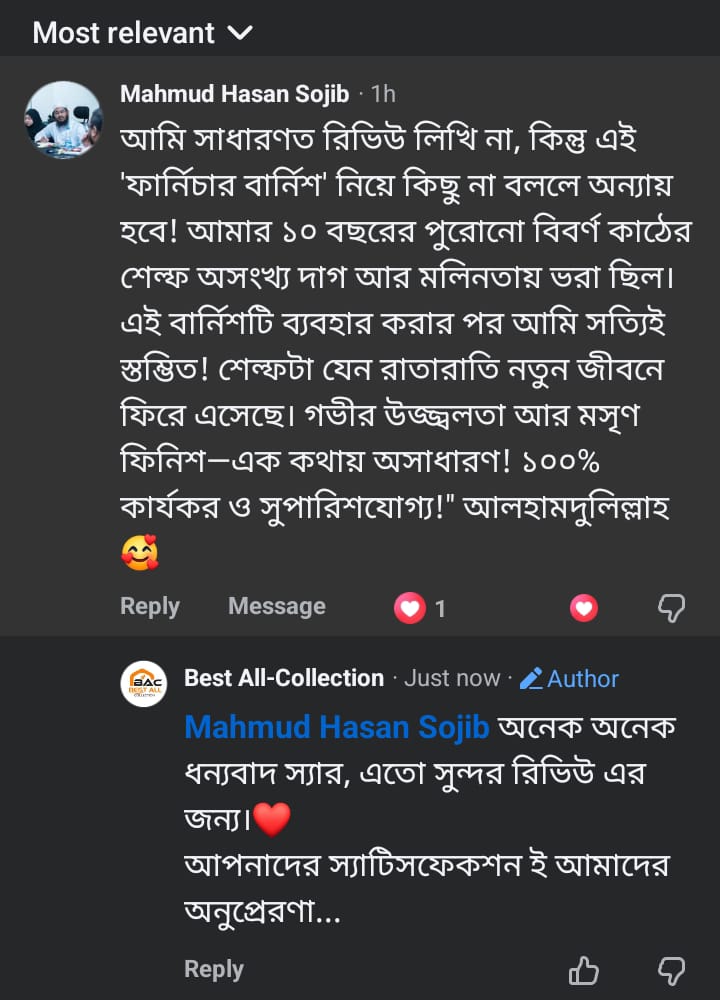Viewport: 720px width, 1000px height.
Task: Click Mahmud Hasan Sojib's profile picture
Action: (63, 120)
